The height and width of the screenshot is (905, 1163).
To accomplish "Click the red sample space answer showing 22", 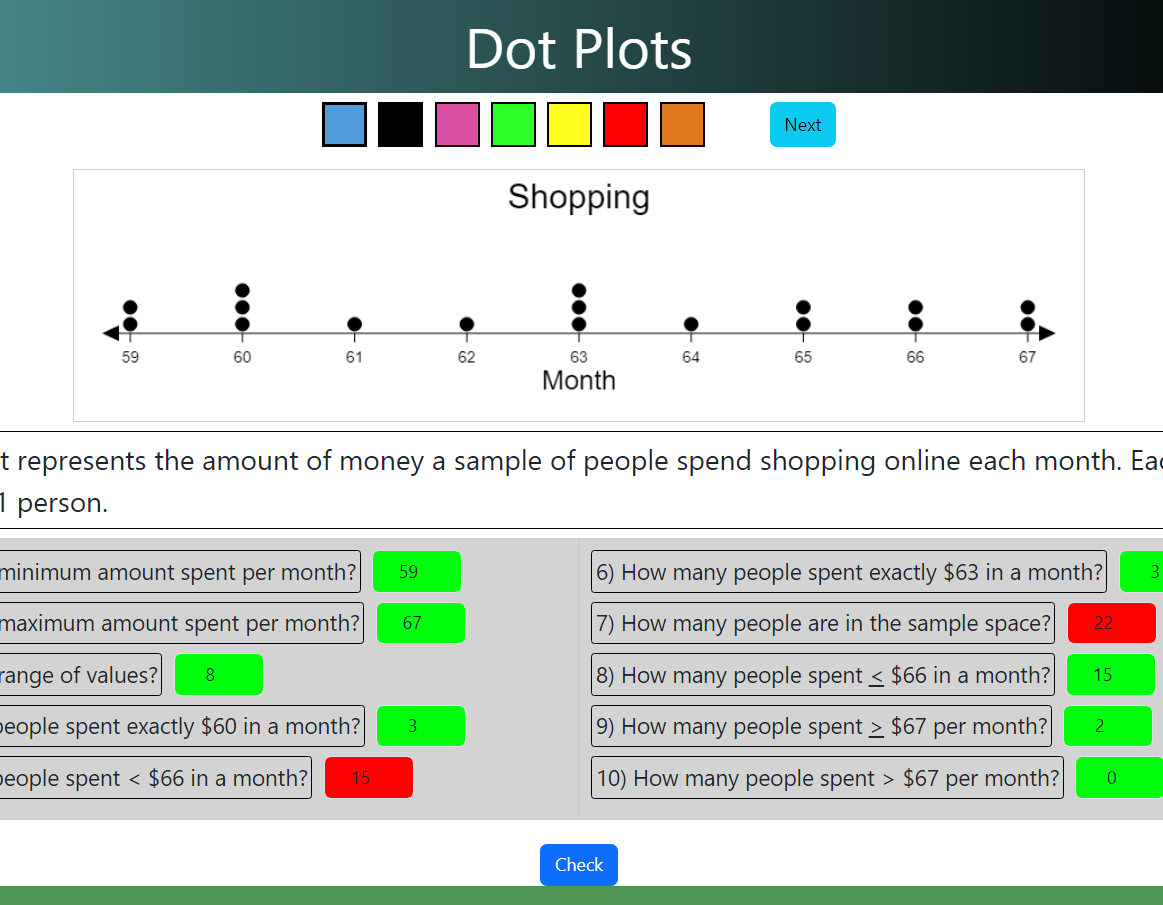I will click(1111, 623).
